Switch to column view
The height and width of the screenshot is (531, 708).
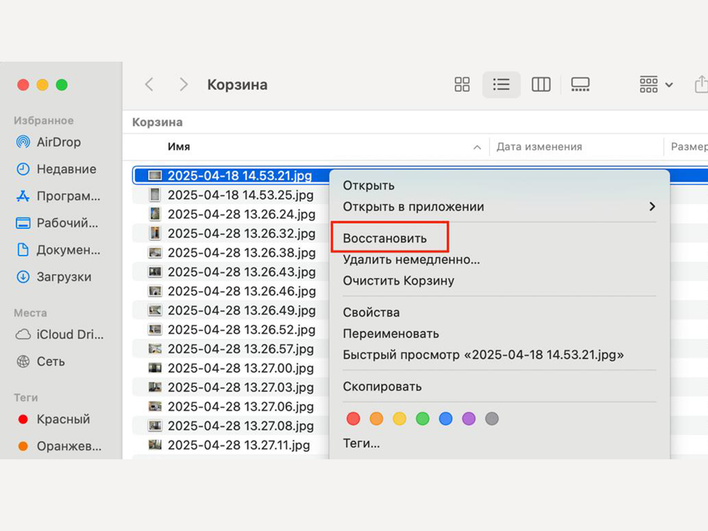tap(540, 84)
